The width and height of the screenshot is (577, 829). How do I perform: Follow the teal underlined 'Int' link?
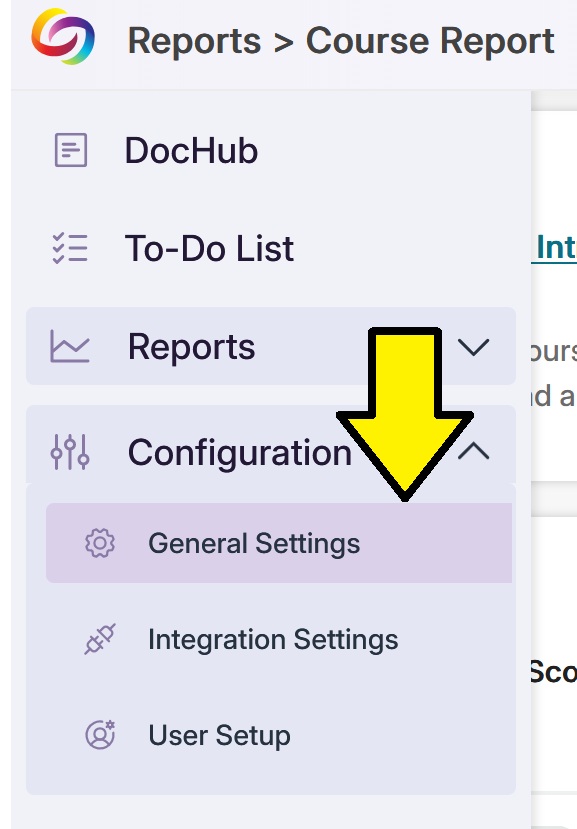[554, 247]
